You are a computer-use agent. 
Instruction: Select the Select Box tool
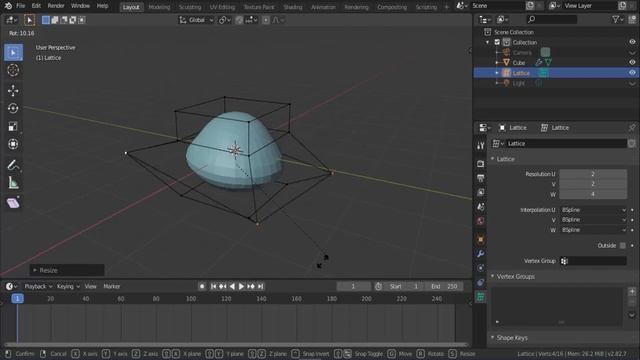pos(13,53)
